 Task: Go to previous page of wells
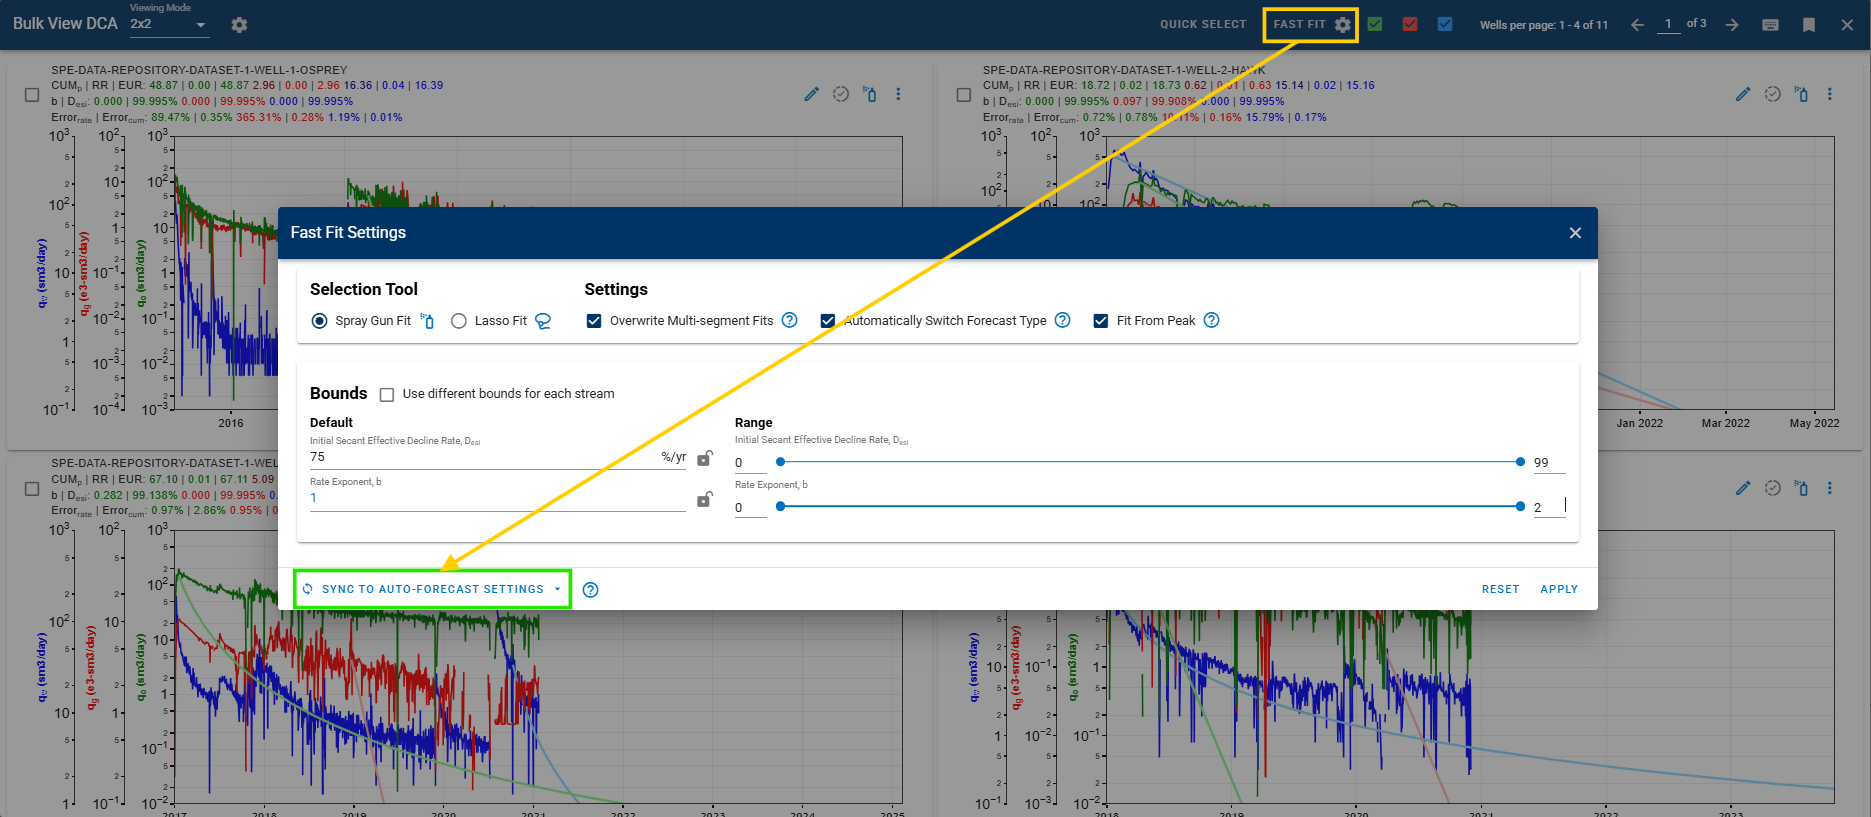coord(1637,25)
